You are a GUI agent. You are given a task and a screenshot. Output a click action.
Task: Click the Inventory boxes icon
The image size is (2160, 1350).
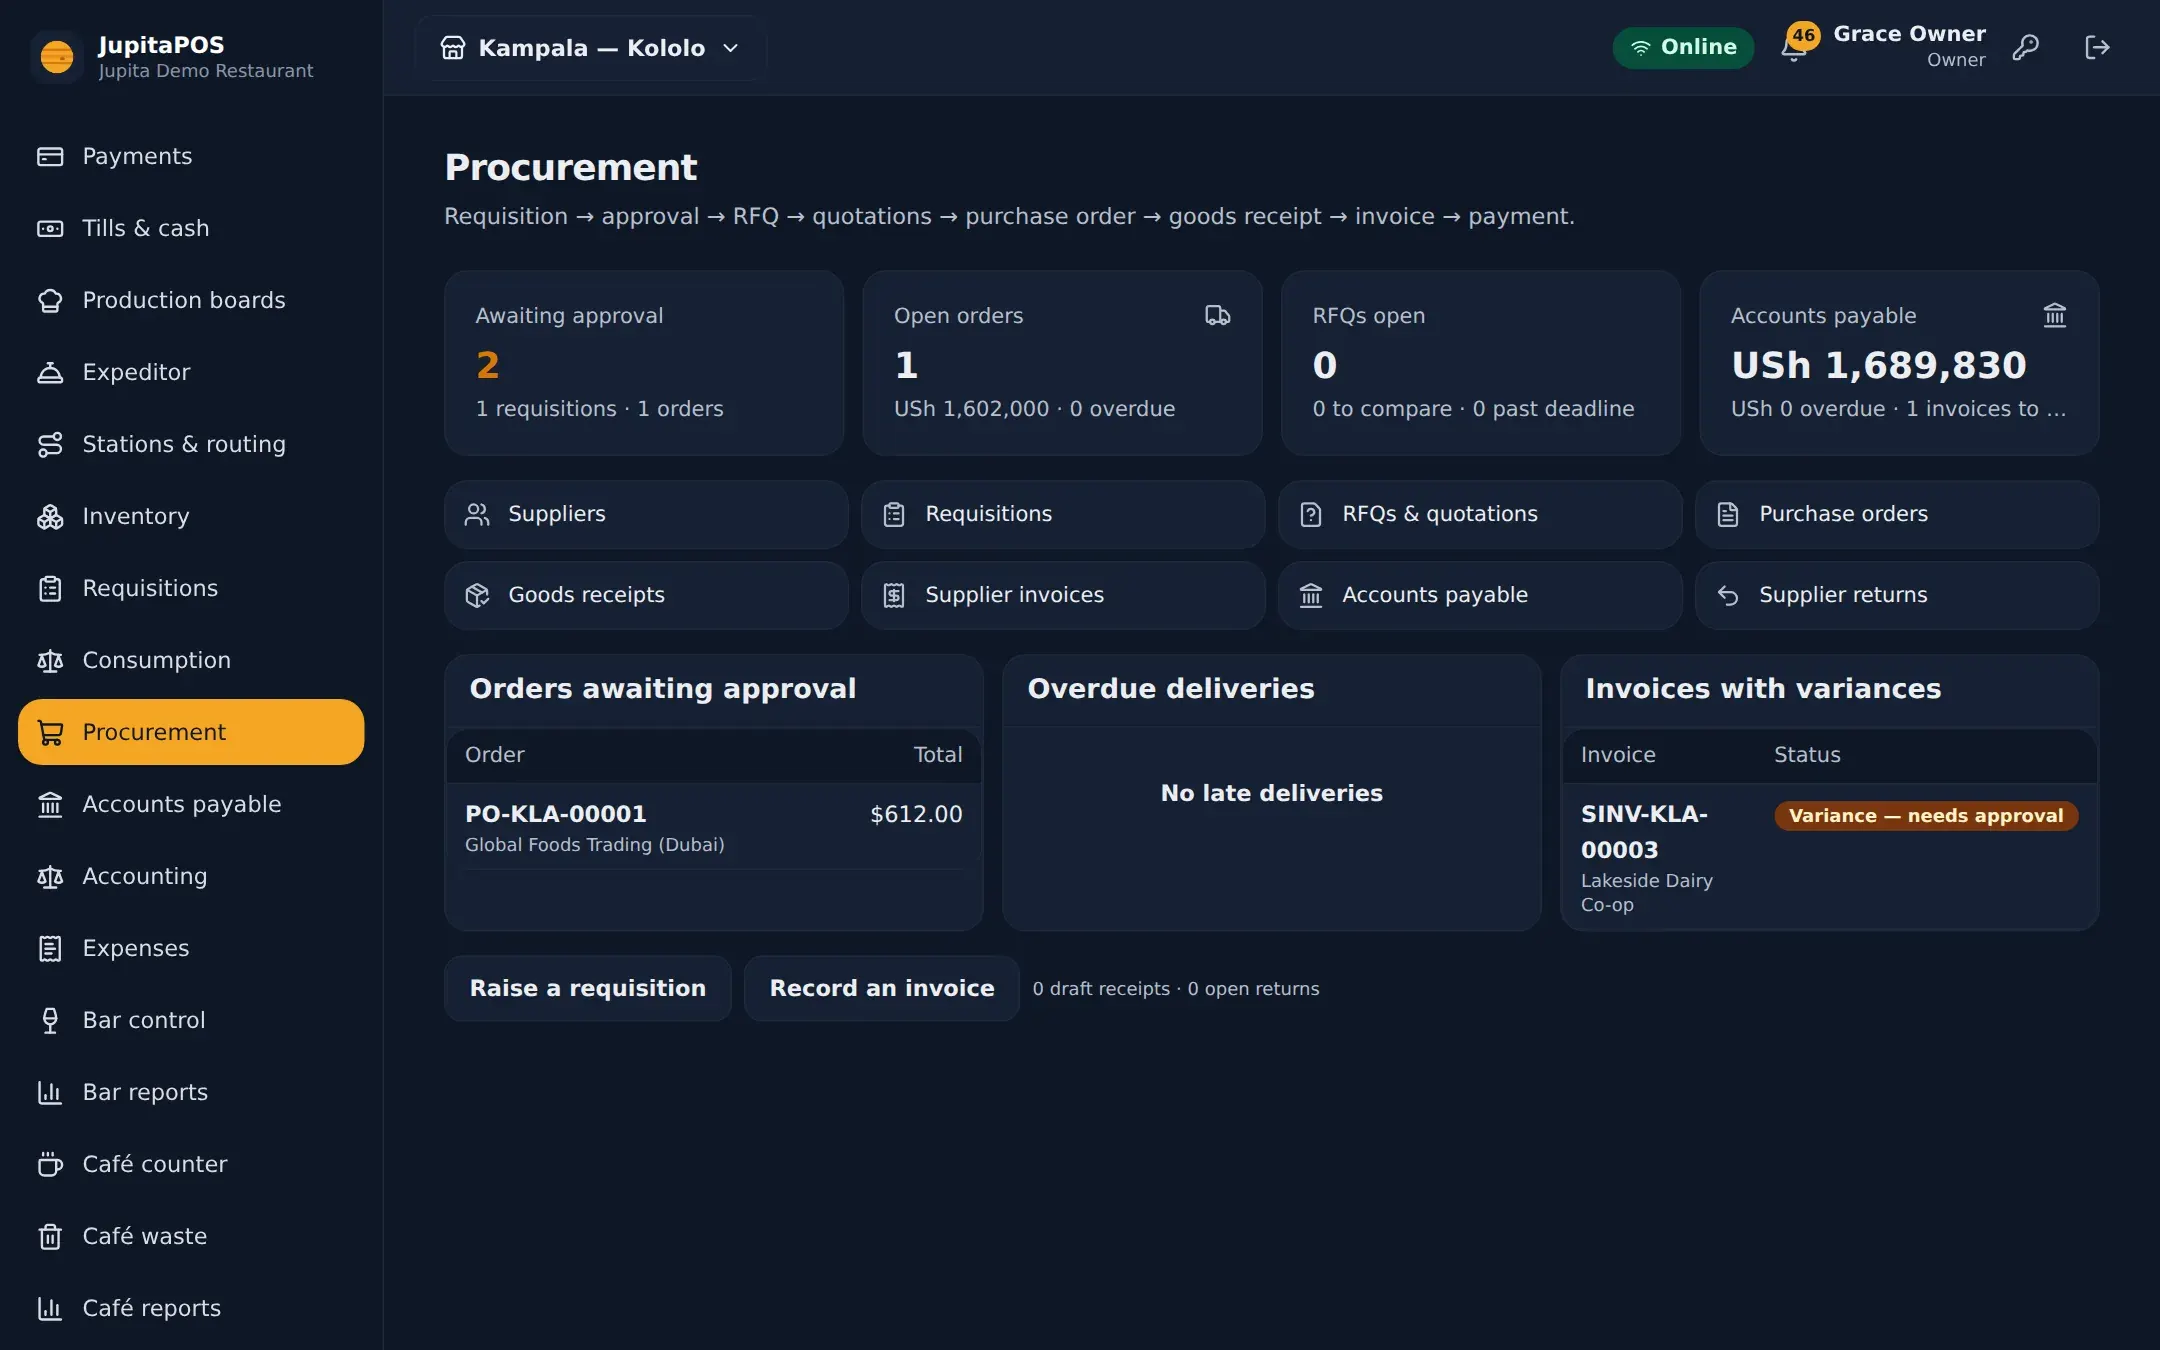pos(50,516)
